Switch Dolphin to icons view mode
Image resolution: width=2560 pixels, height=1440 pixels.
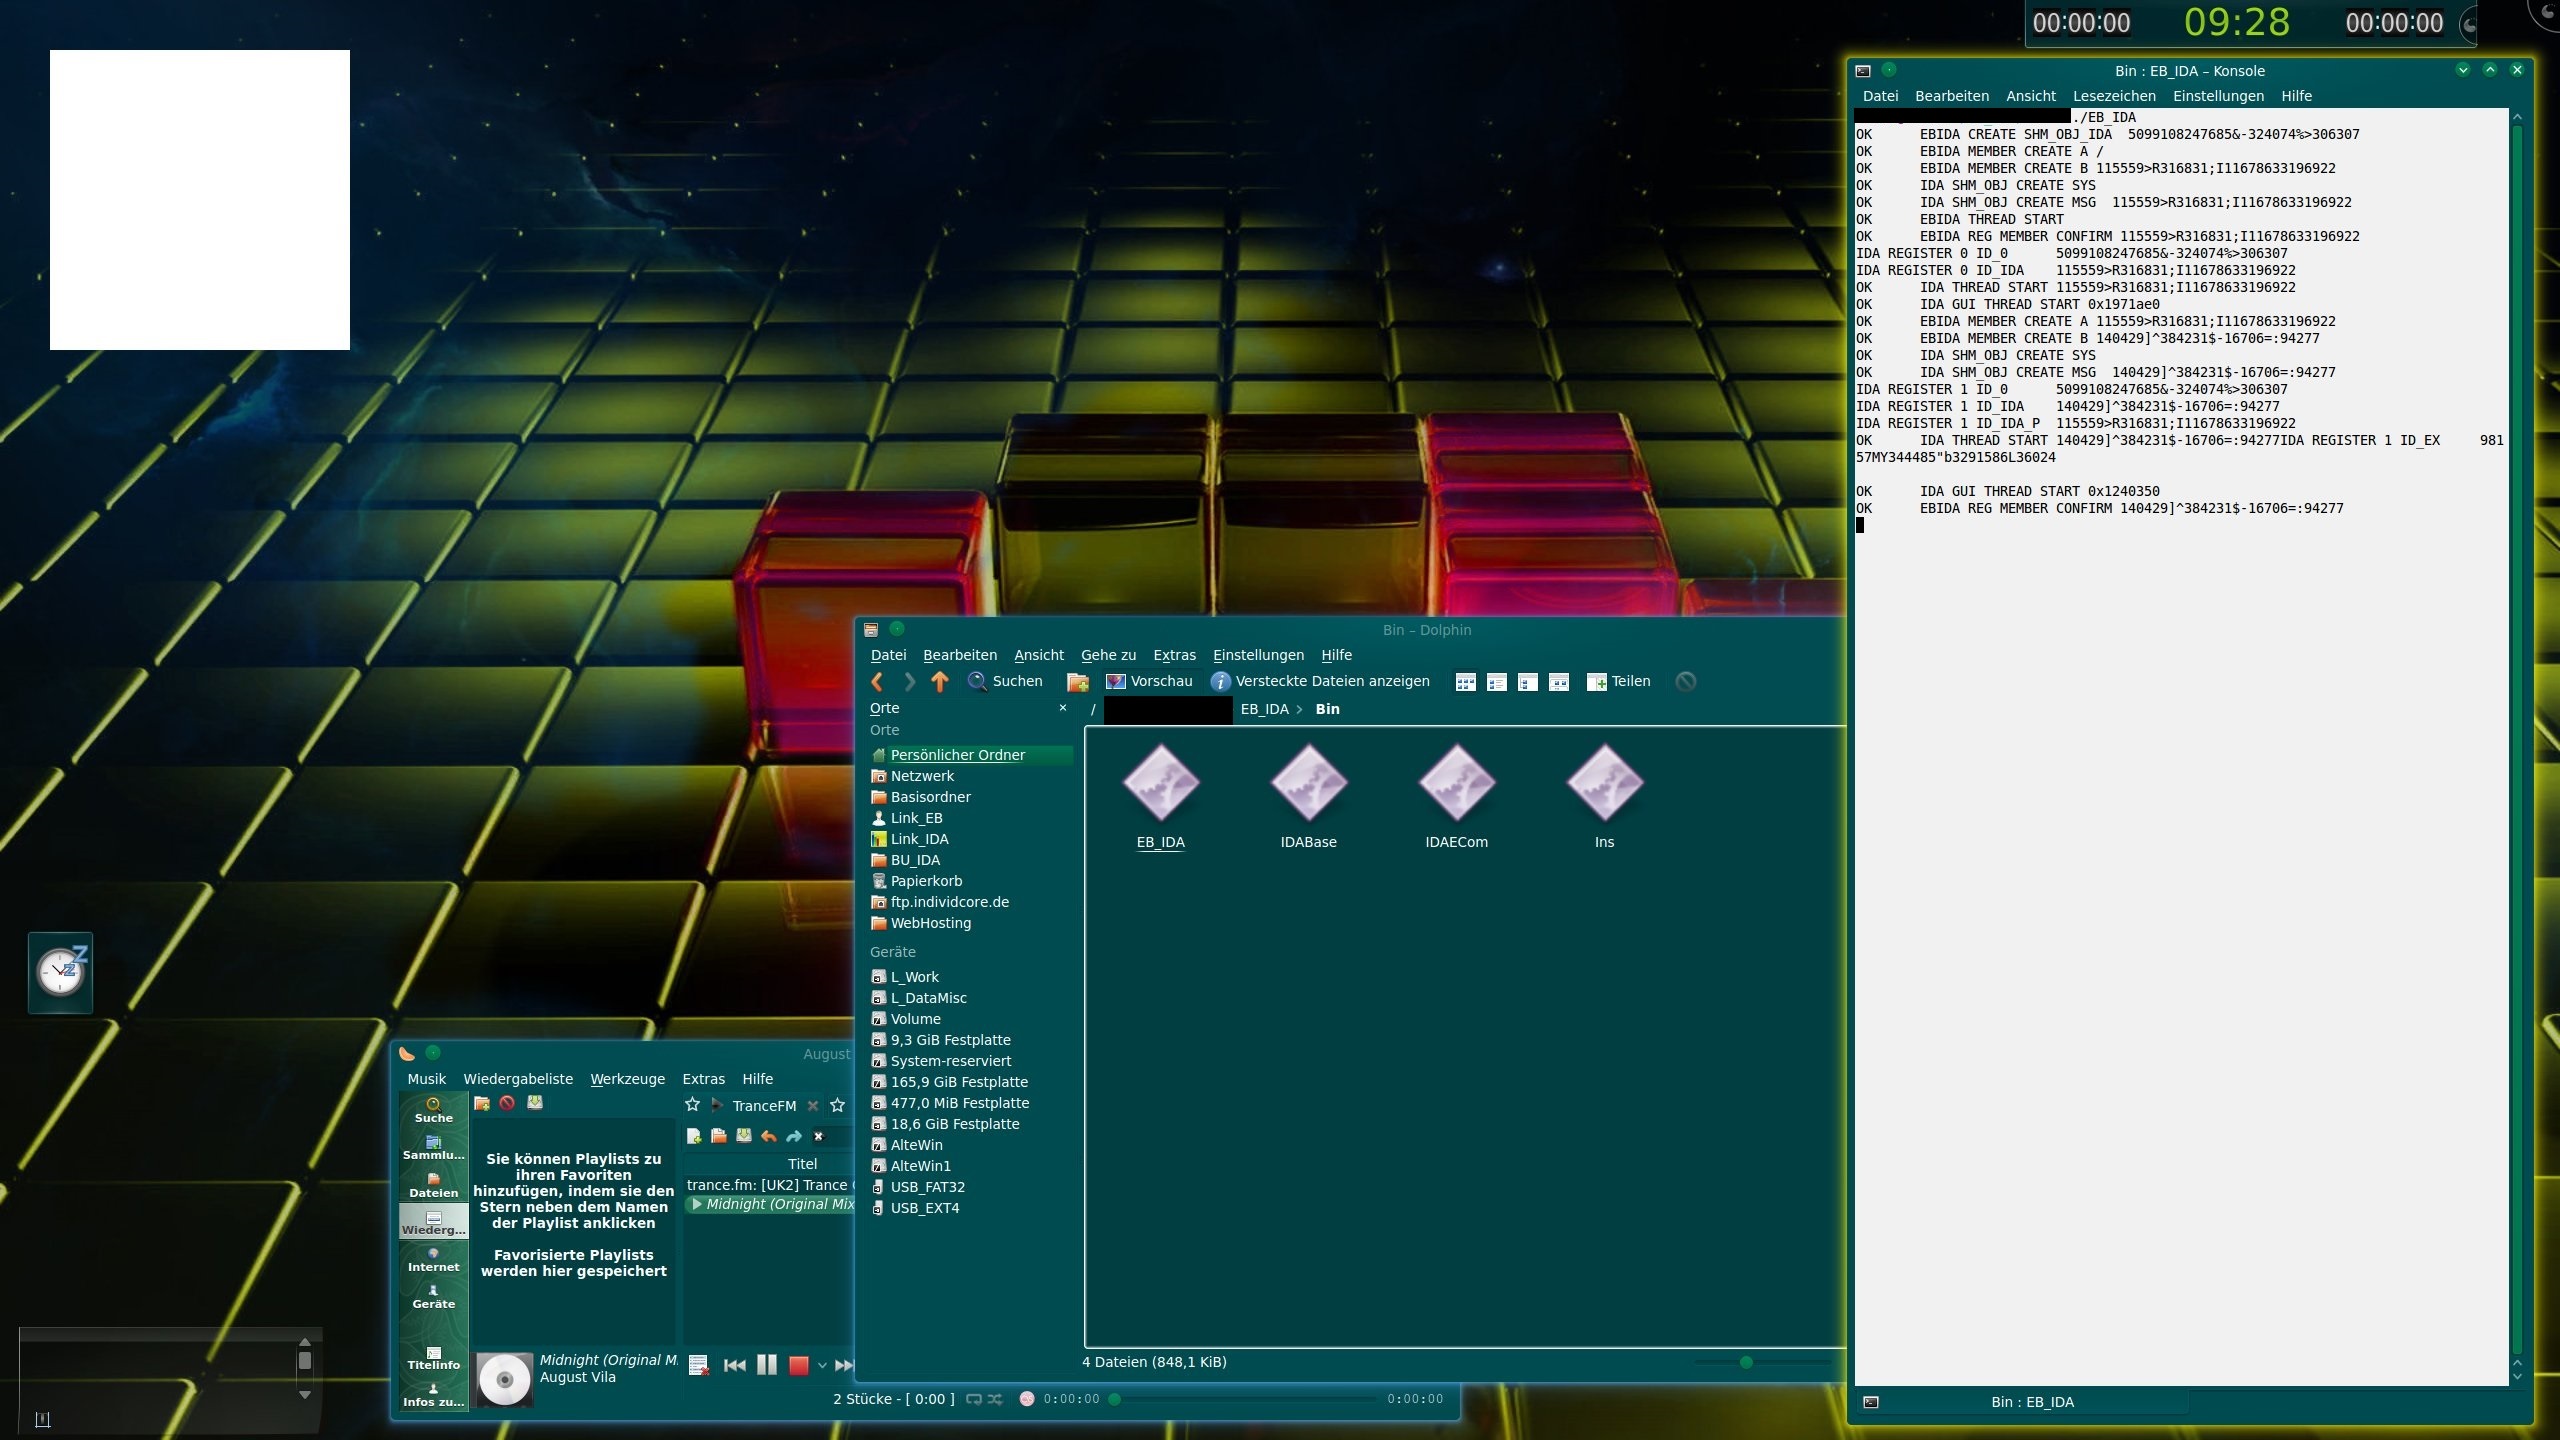point(1465,682)
